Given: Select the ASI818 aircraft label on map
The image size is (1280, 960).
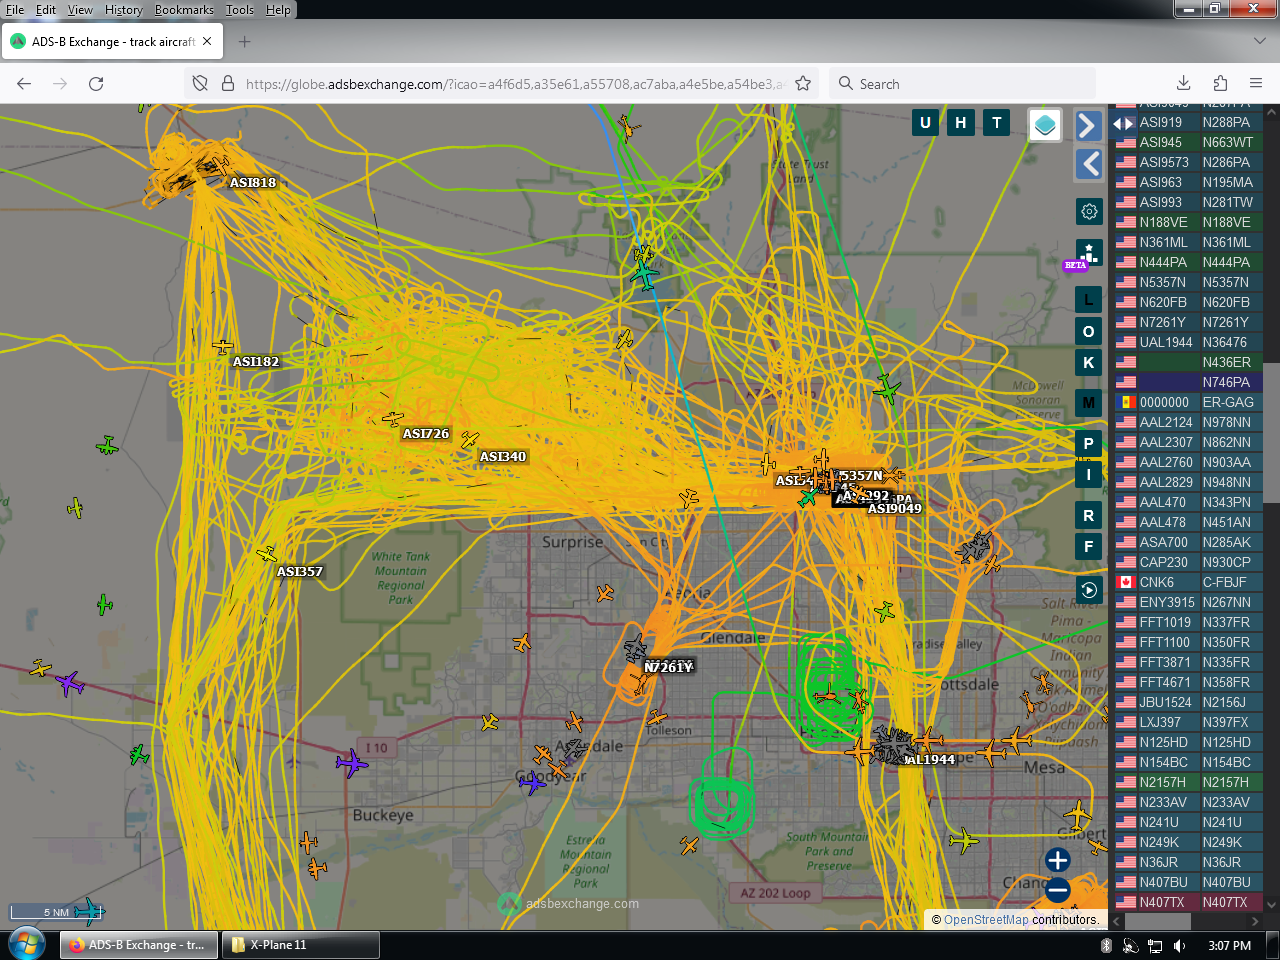Looking at the screenshot, I should (253, 183).
